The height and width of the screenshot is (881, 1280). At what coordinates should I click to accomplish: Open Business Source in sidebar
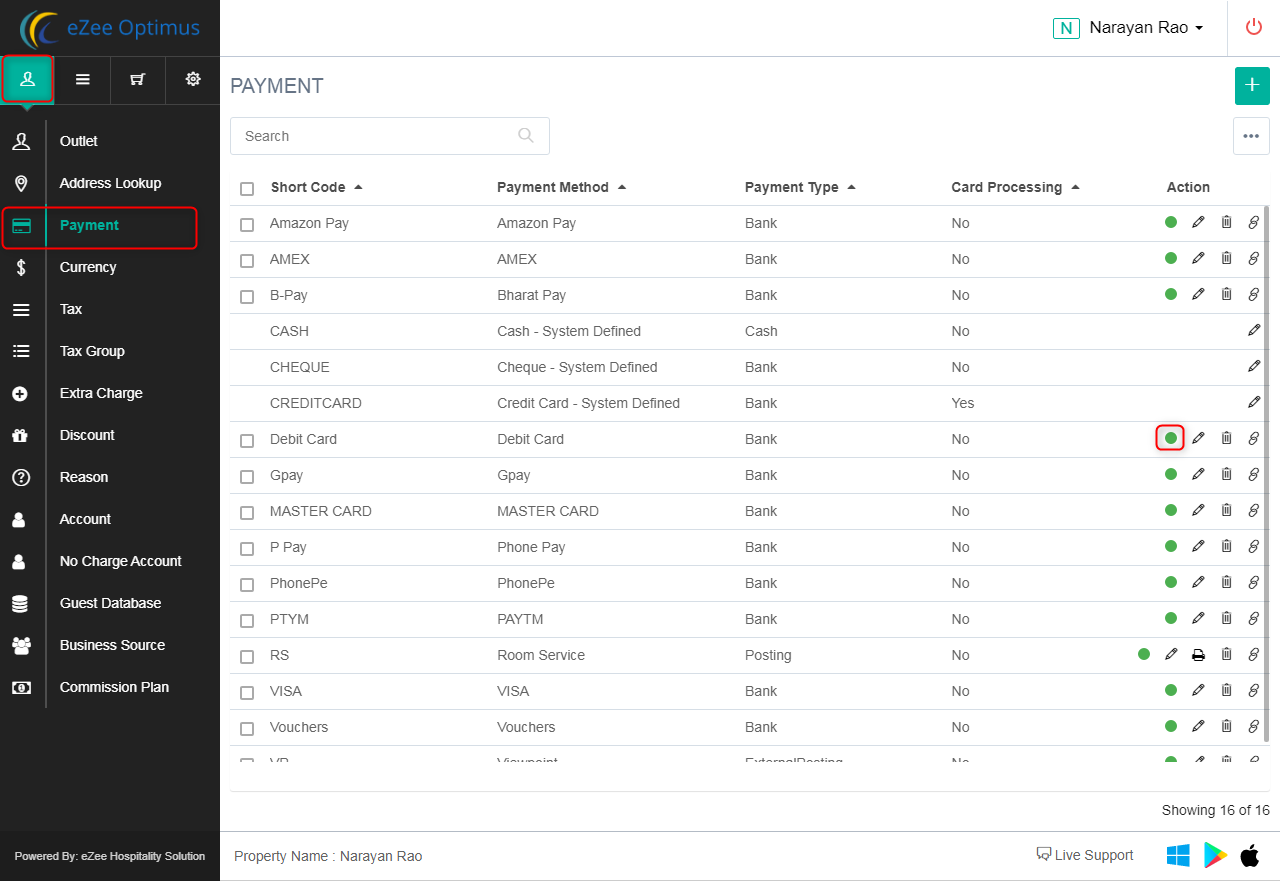point(110,645)
